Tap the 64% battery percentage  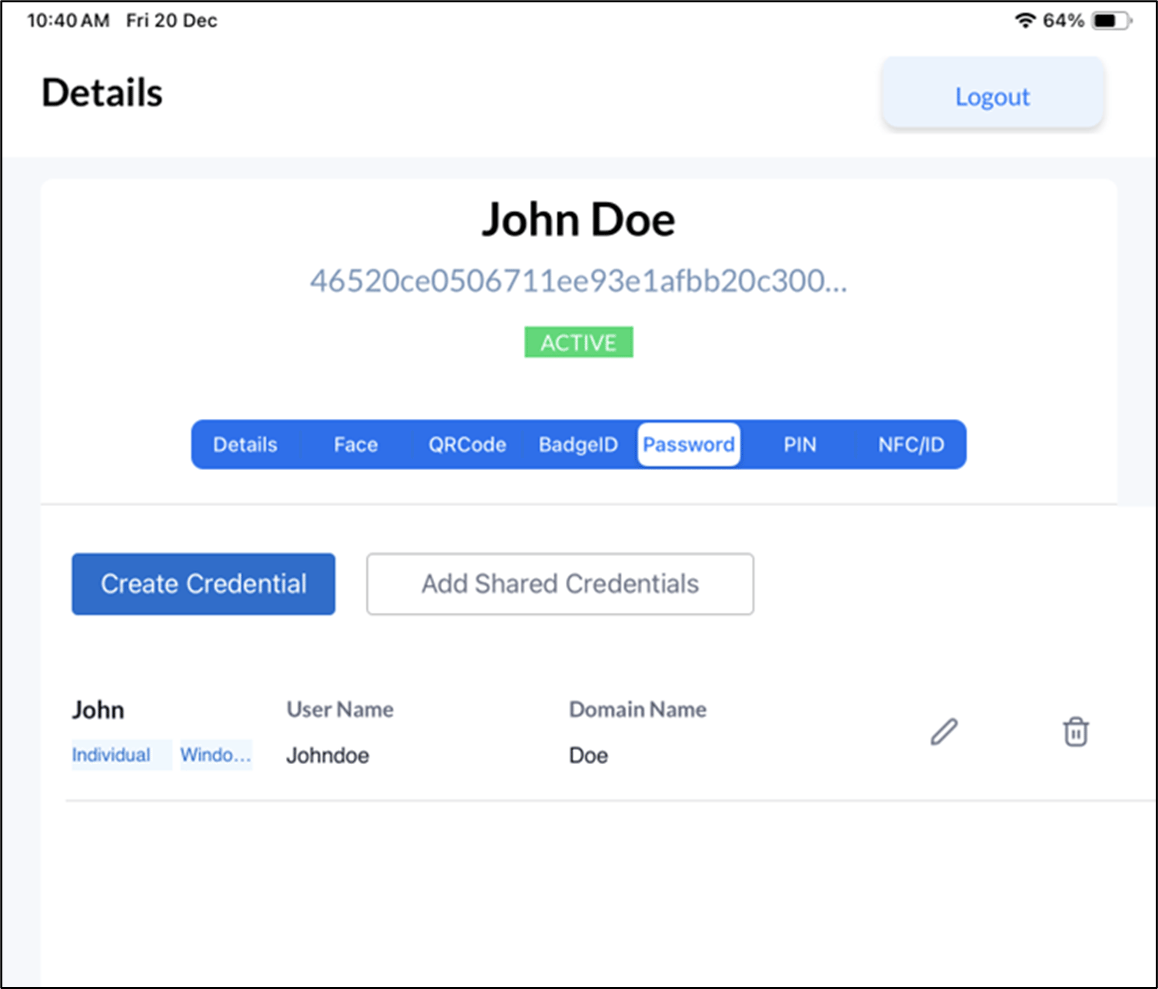click(1063, 20)
